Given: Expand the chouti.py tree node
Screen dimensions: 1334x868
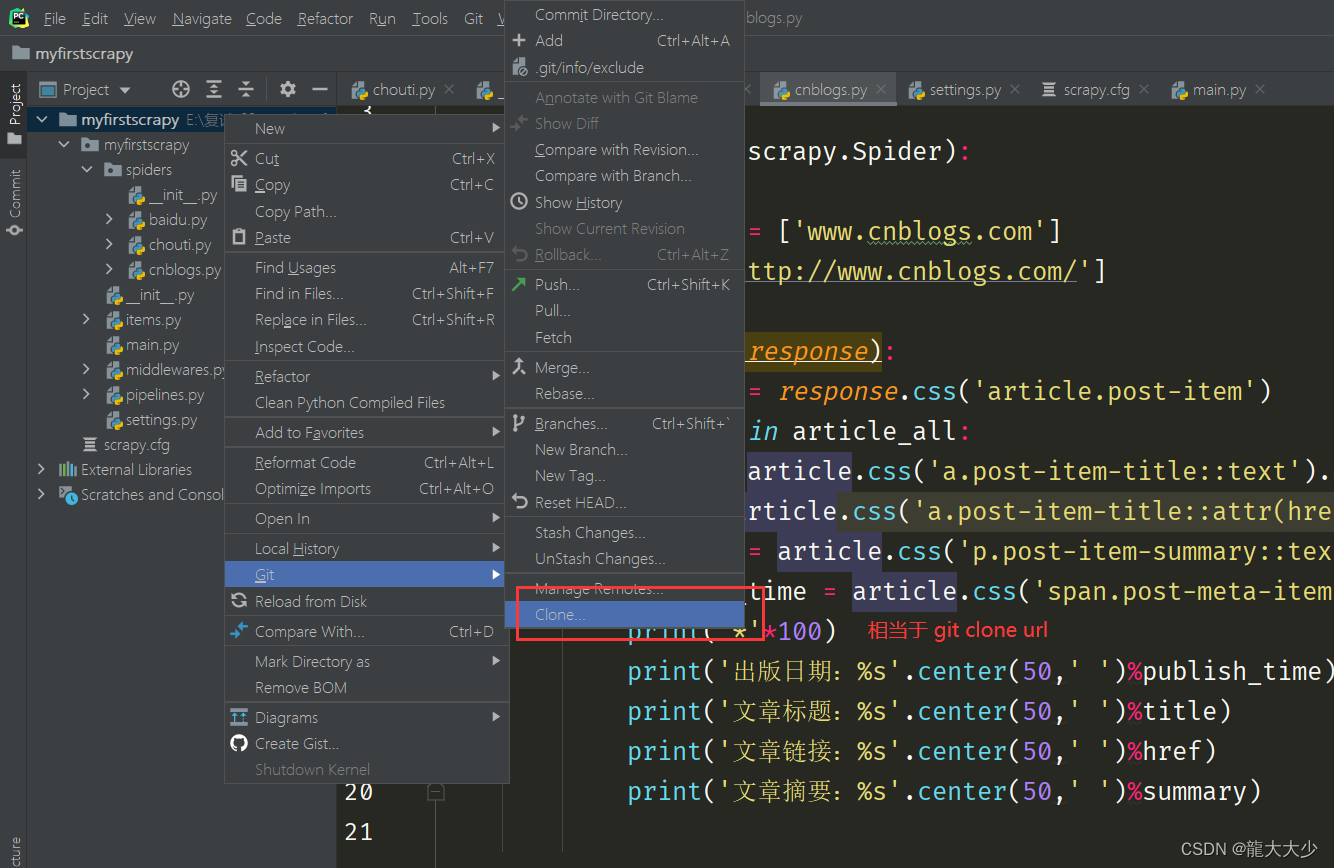Looking at the screenshot, I should click(110, 245).
